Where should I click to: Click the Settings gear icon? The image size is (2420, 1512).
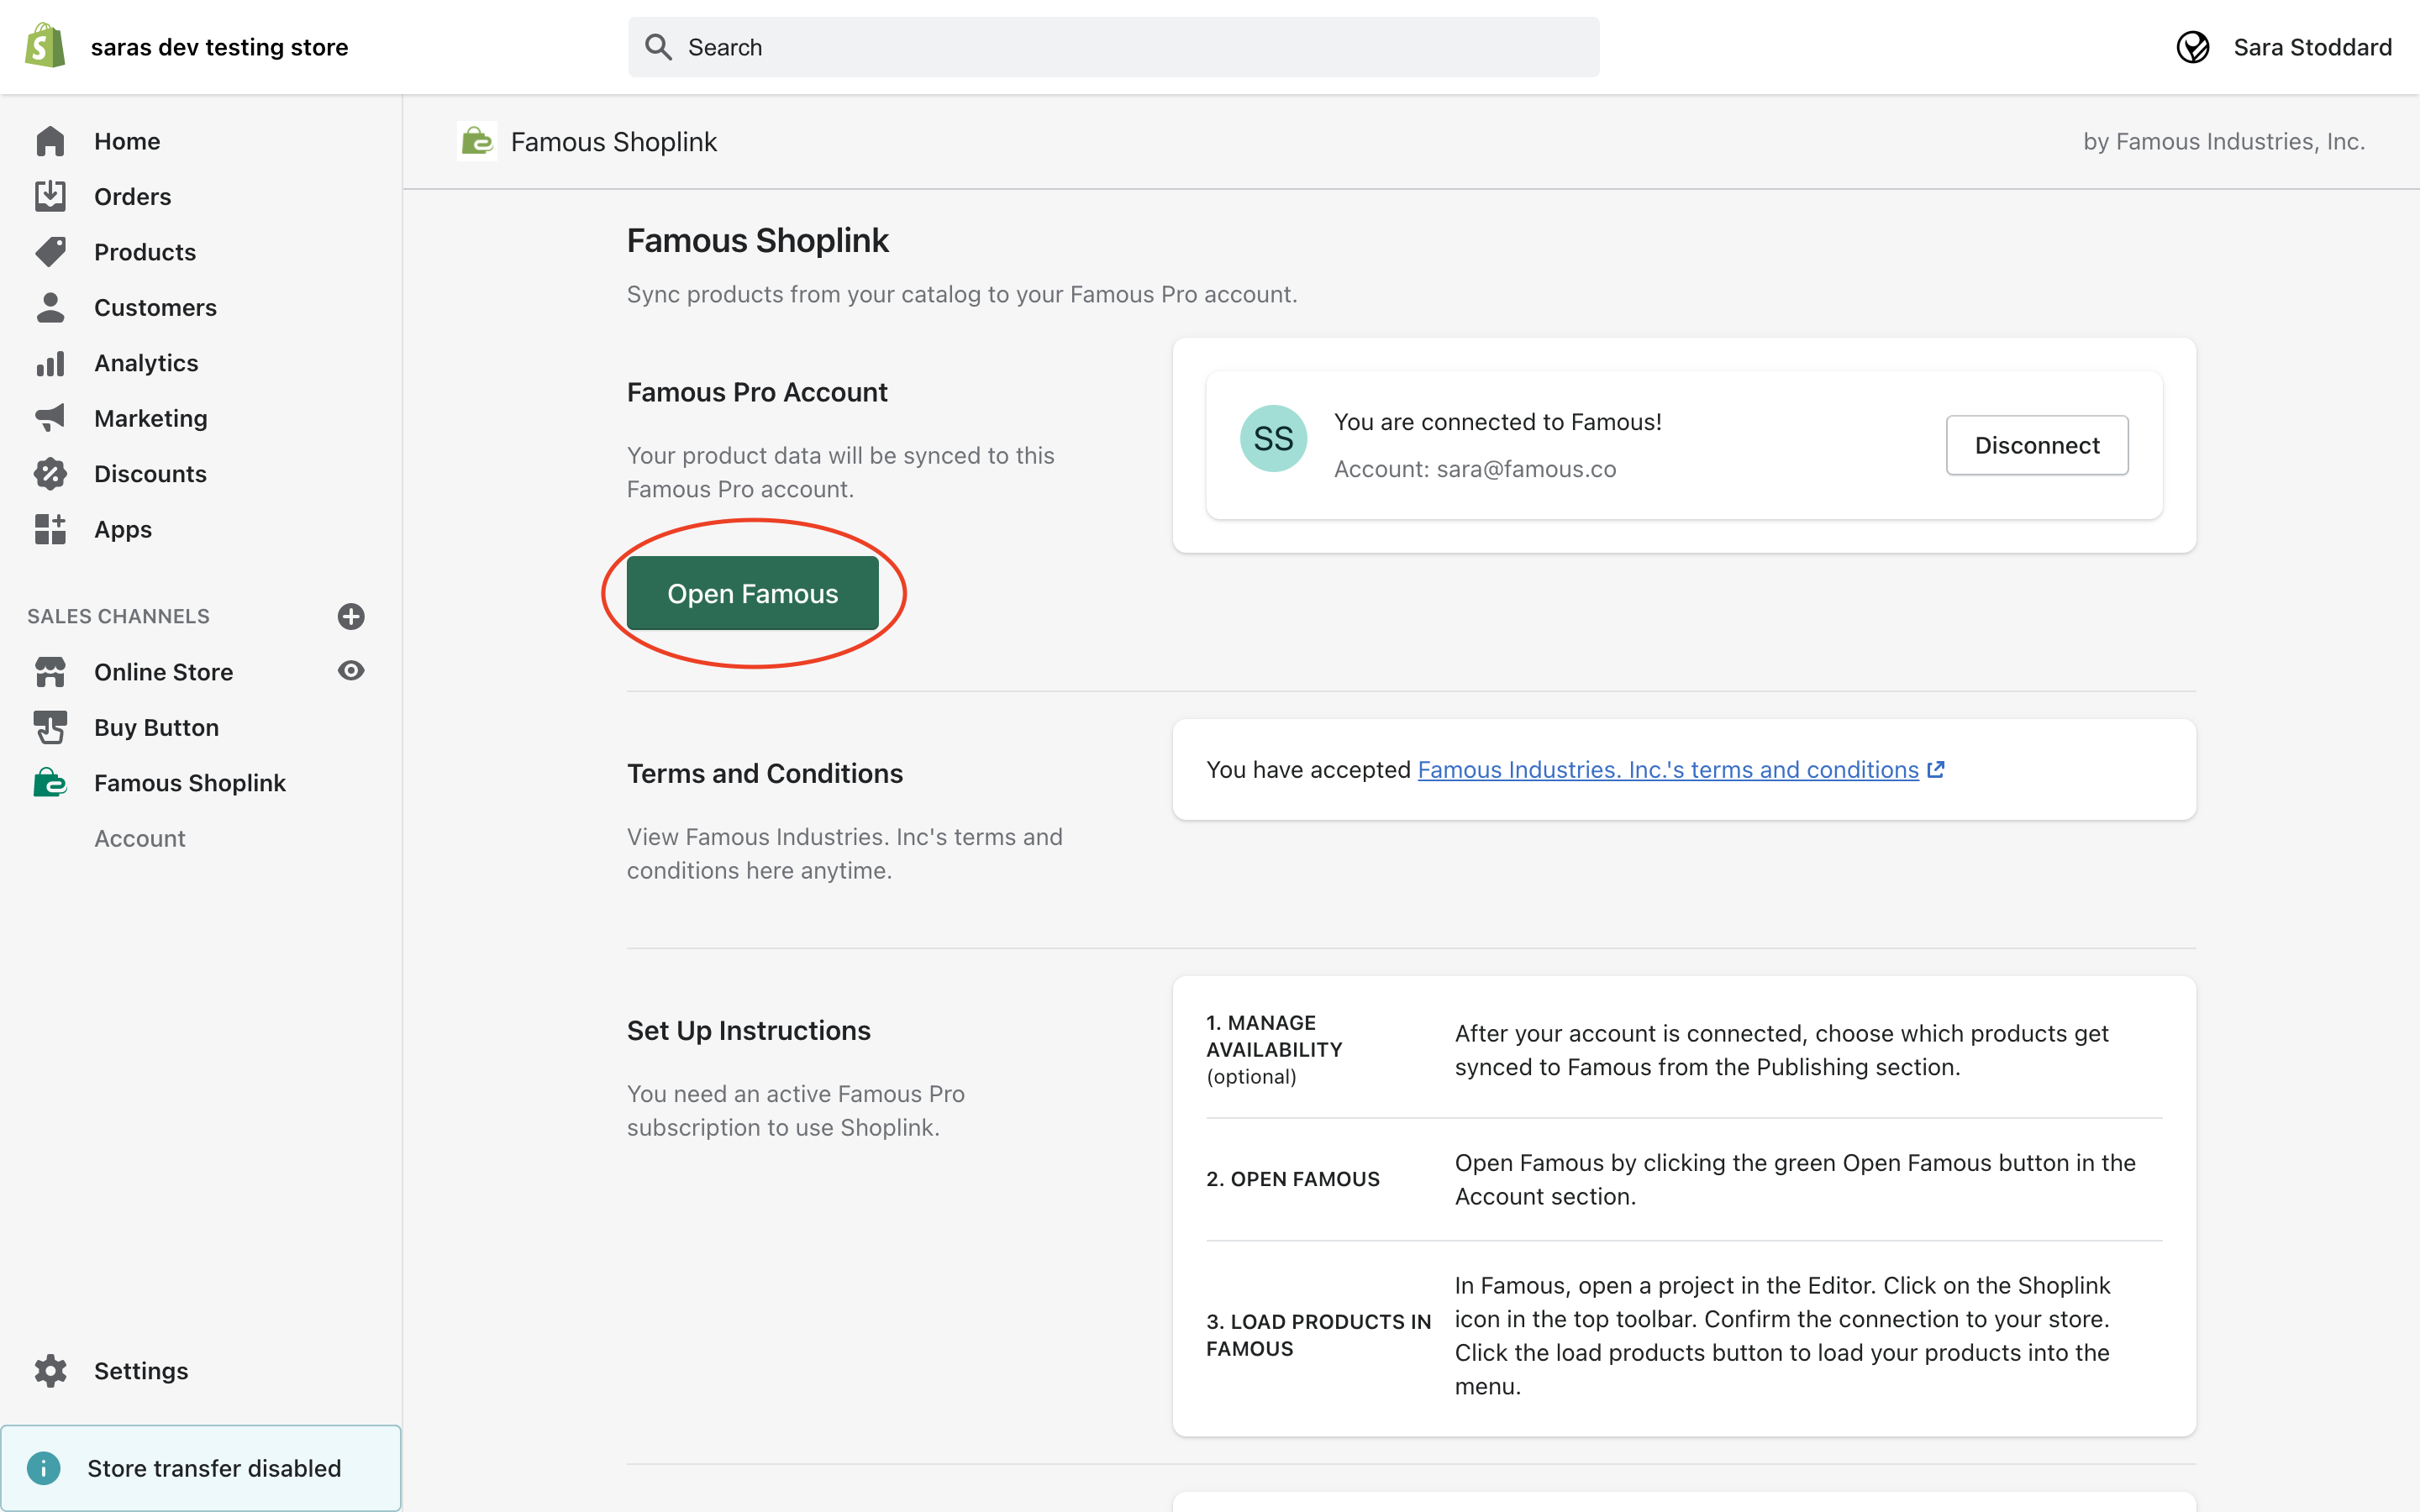pyautogui.click(x=50, y=1370)
